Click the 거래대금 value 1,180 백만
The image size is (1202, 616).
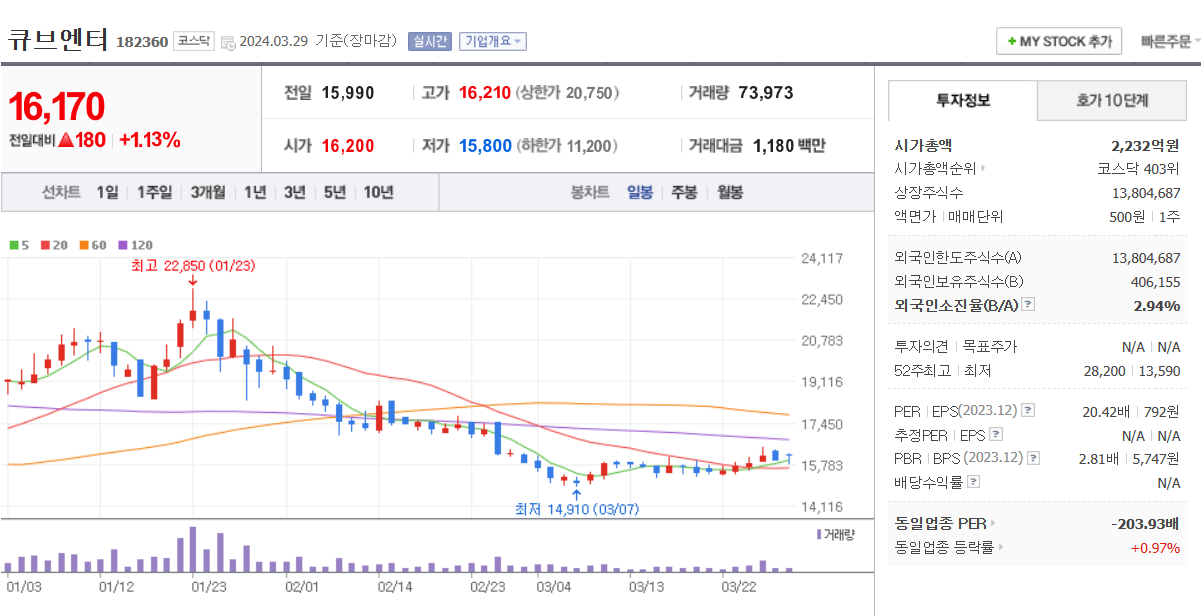[x=789, y=146]
